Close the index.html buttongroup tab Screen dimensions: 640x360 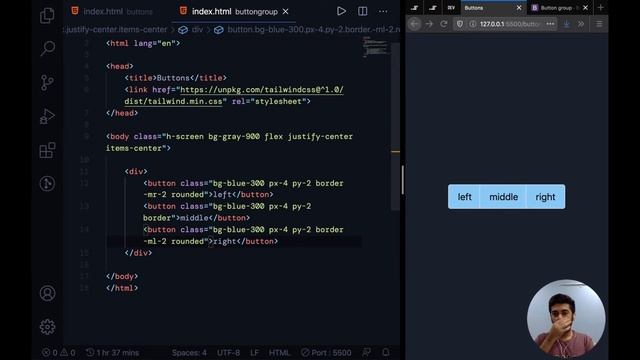point(286,11)
